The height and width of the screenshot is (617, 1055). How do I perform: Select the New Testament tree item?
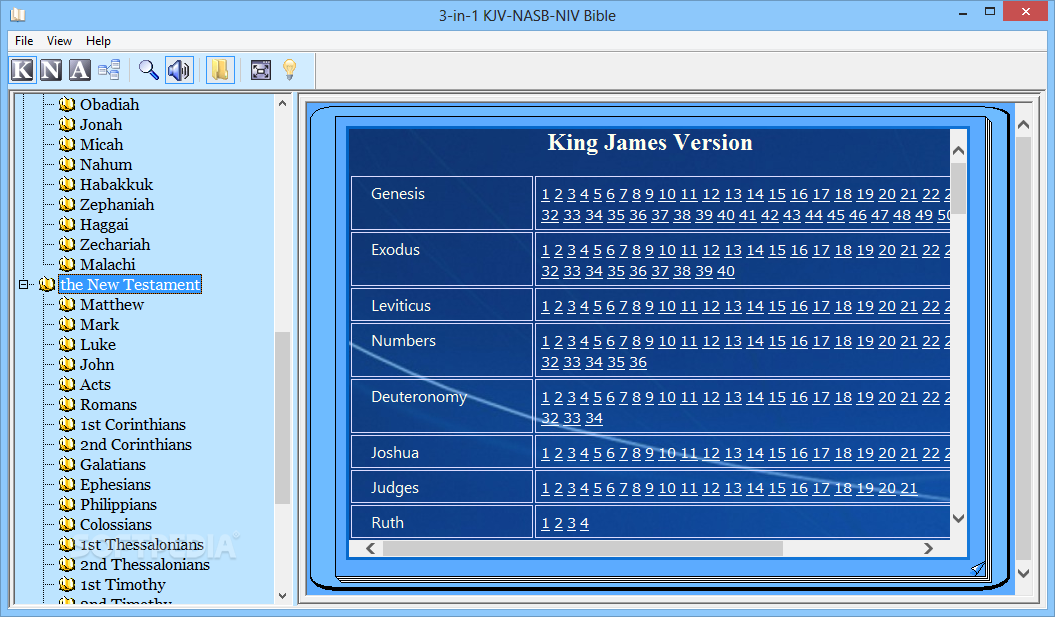[x=130, y=285]
